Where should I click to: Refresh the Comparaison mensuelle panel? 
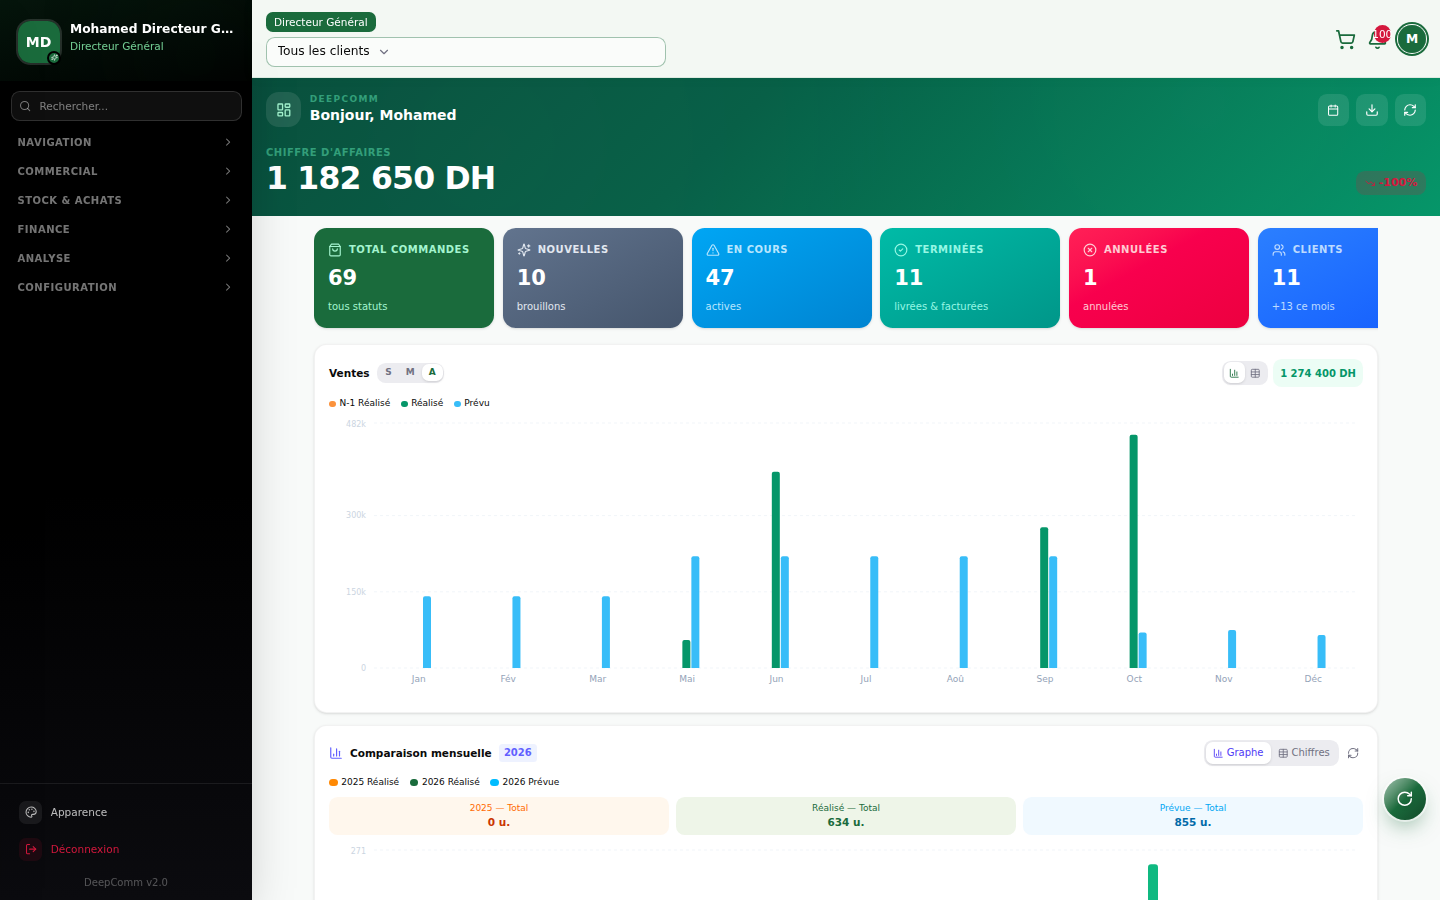pyautogui.click(x=1353, y=753)
